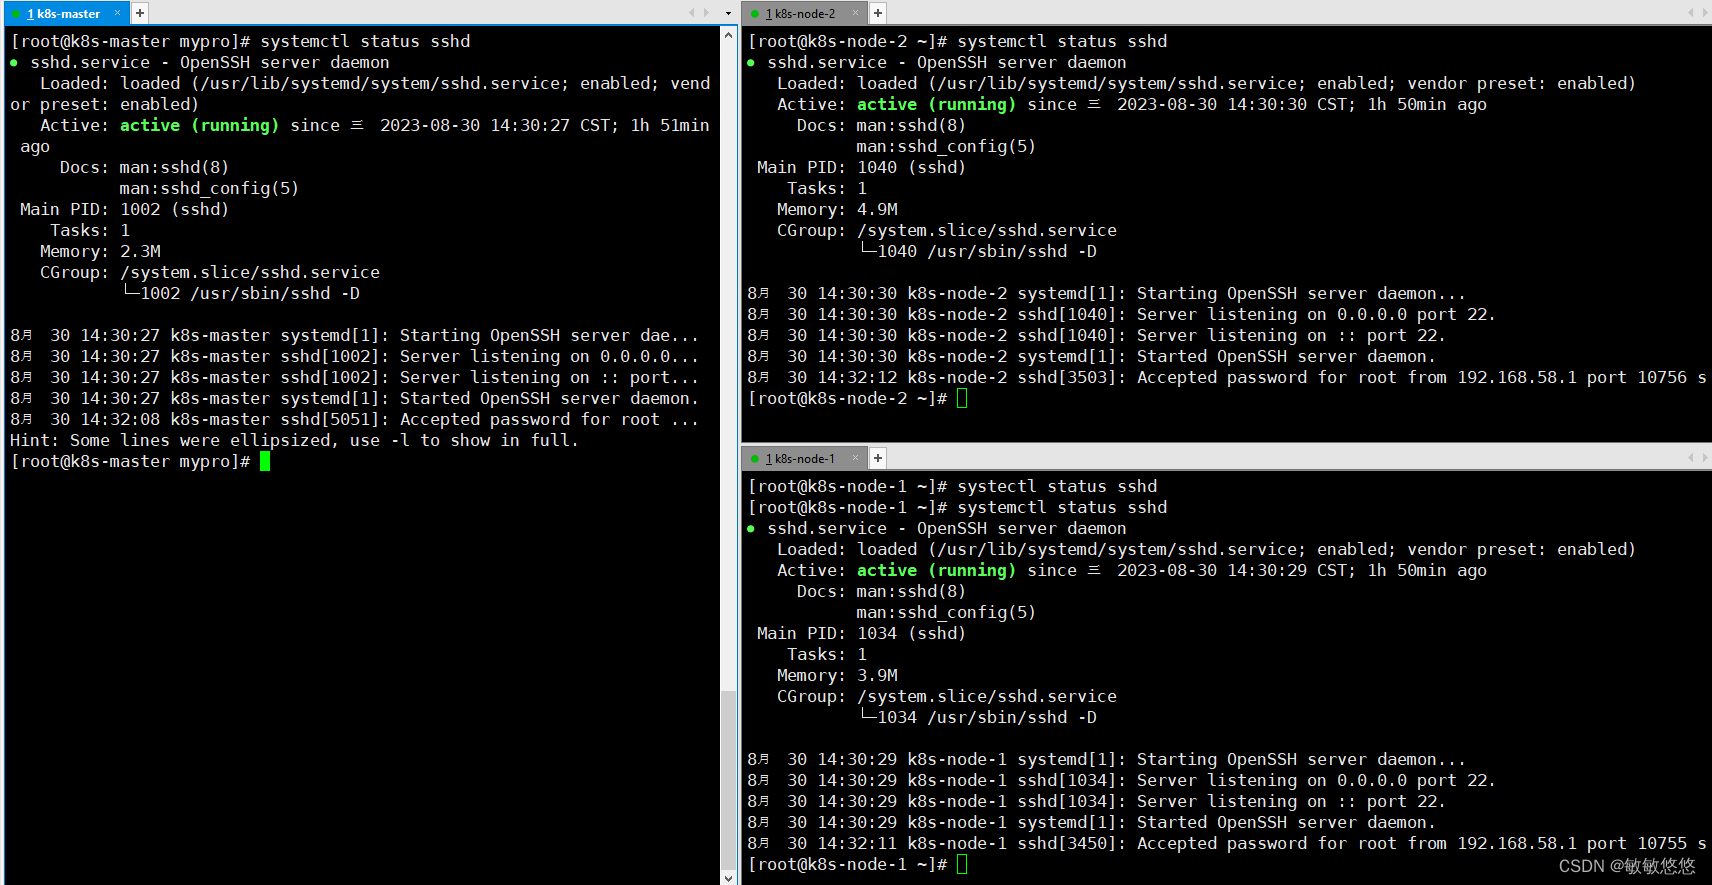Image resolution: width=1712 pixels, height=885 pixels.
Task: Click the green cursor at k8s-master prompt
Action: click(265, 461)
